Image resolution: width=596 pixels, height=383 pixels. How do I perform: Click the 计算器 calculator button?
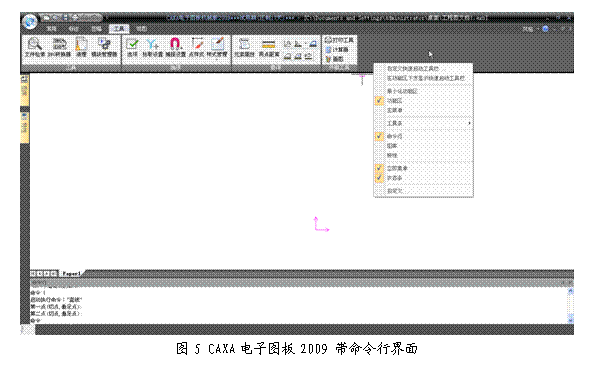point(337,49)
